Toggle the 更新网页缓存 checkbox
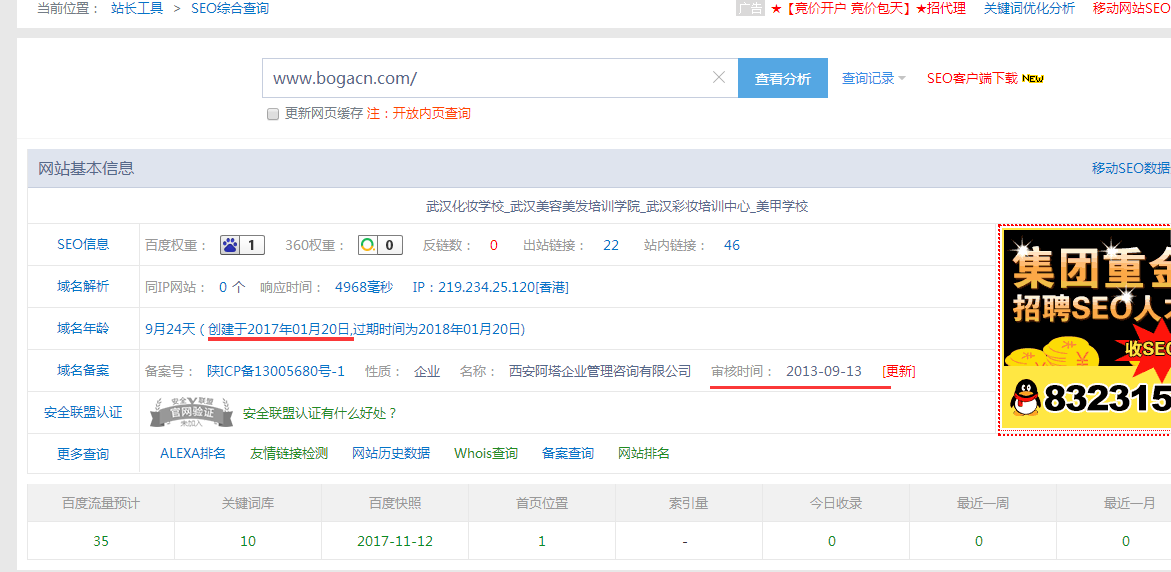Screen dimensions: 1171x572 pyautogui.click(x=273, y=114)
